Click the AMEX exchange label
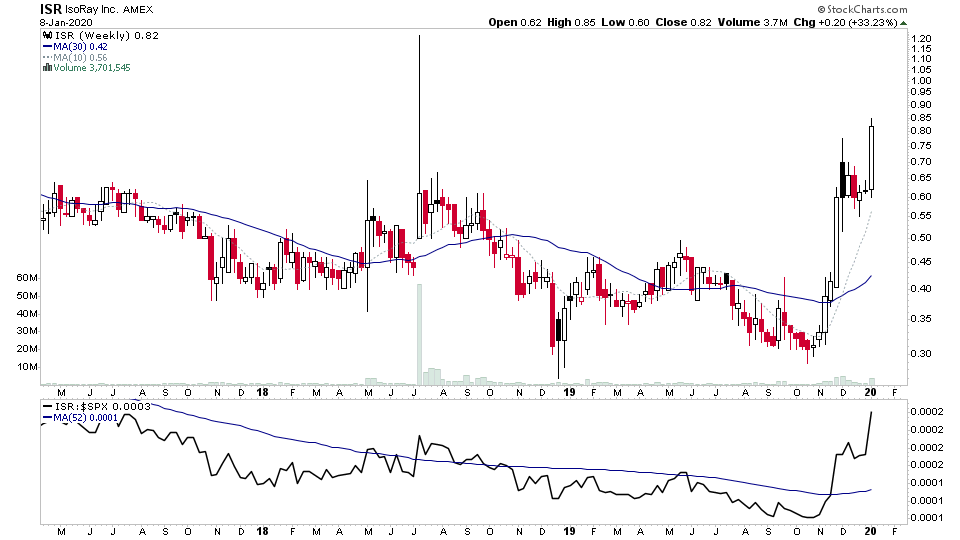 click(x=138, y=10)
